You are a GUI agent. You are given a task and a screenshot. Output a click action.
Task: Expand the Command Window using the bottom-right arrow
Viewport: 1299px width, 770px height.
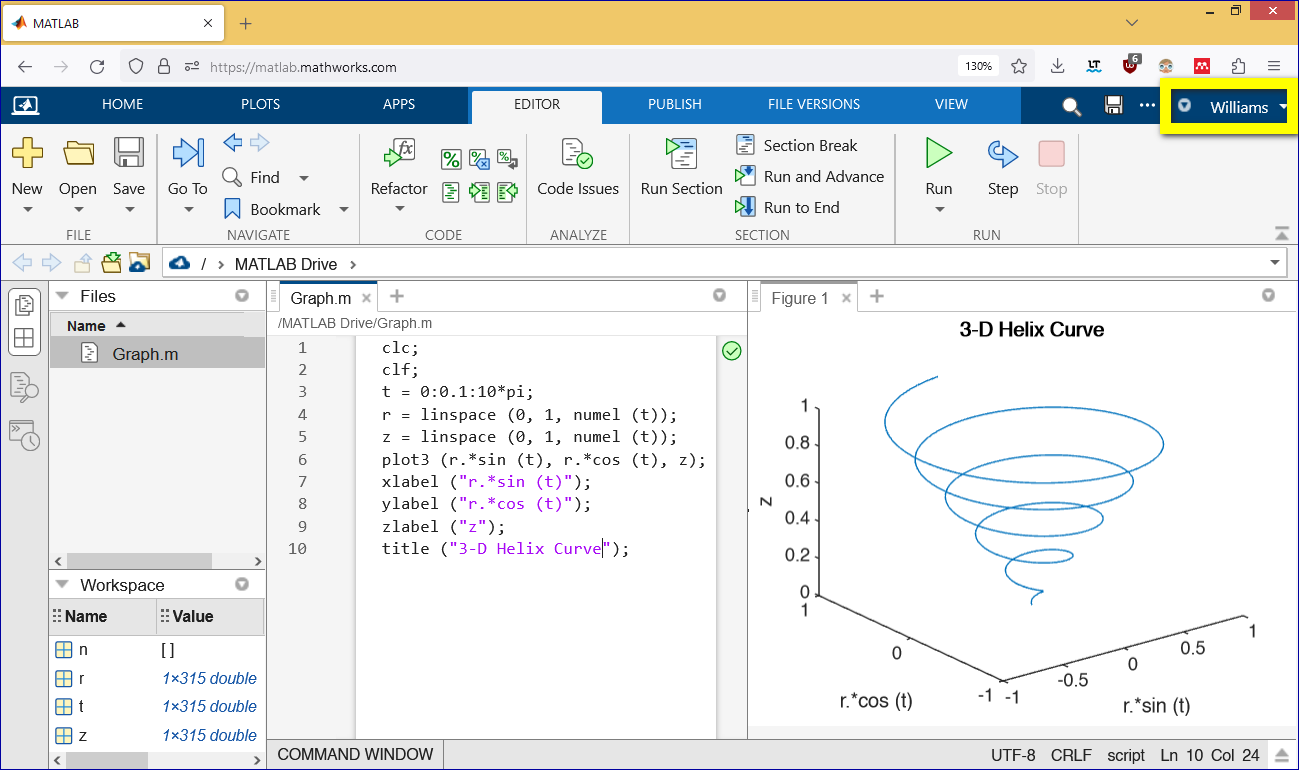pyautogui.click(x=1281, y=755)
